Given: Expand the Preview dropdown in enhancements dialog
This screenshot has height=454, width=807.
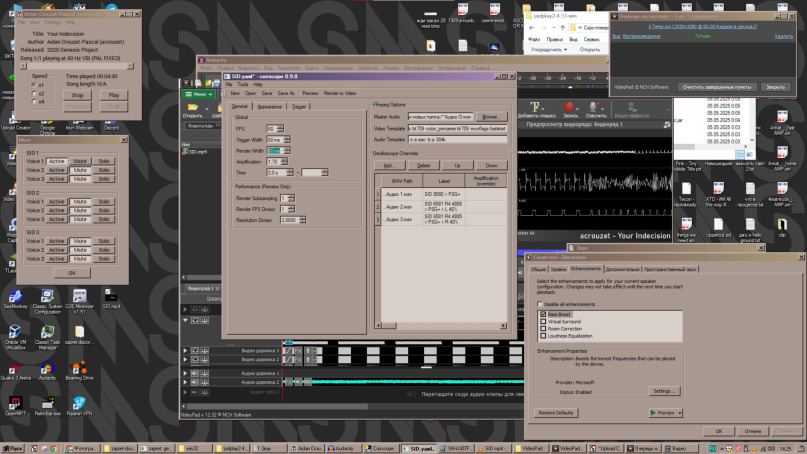Looking at the screenshot, I should click(679, 412).
